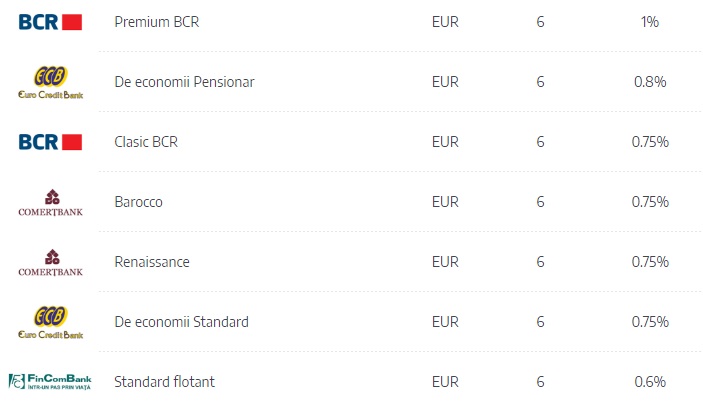Viewport: 703px width, 405px height.
Task: Open De economii Standard deposit
Action: [182, 322]
